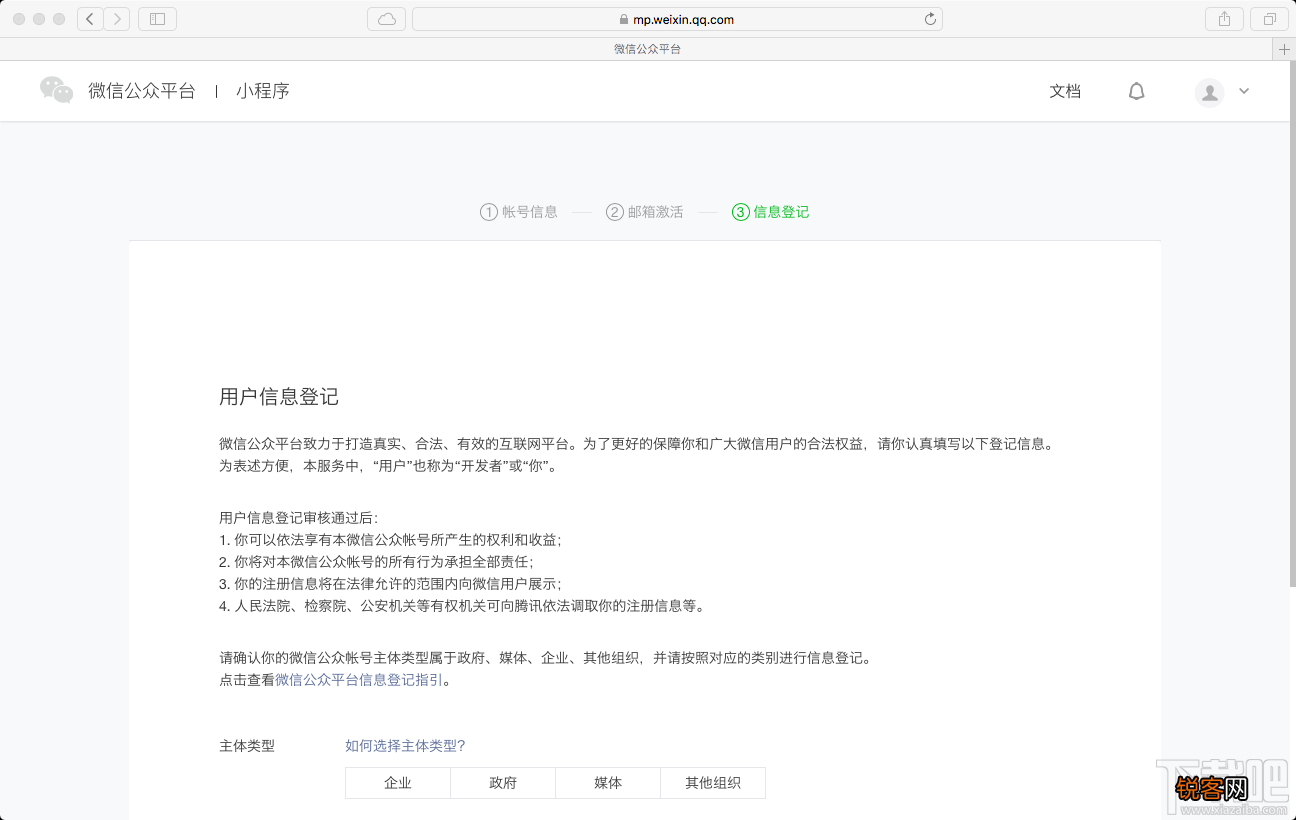Open the Safari share menu
The width and height of the screenshot is (1296, 820).
point(1224,19)
